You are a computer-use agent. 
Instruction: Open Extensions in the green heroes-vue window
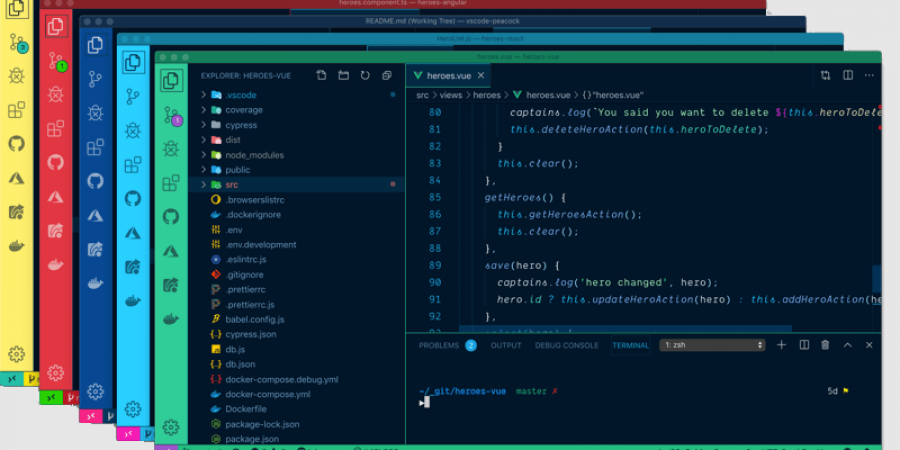[x=171, y=183]
